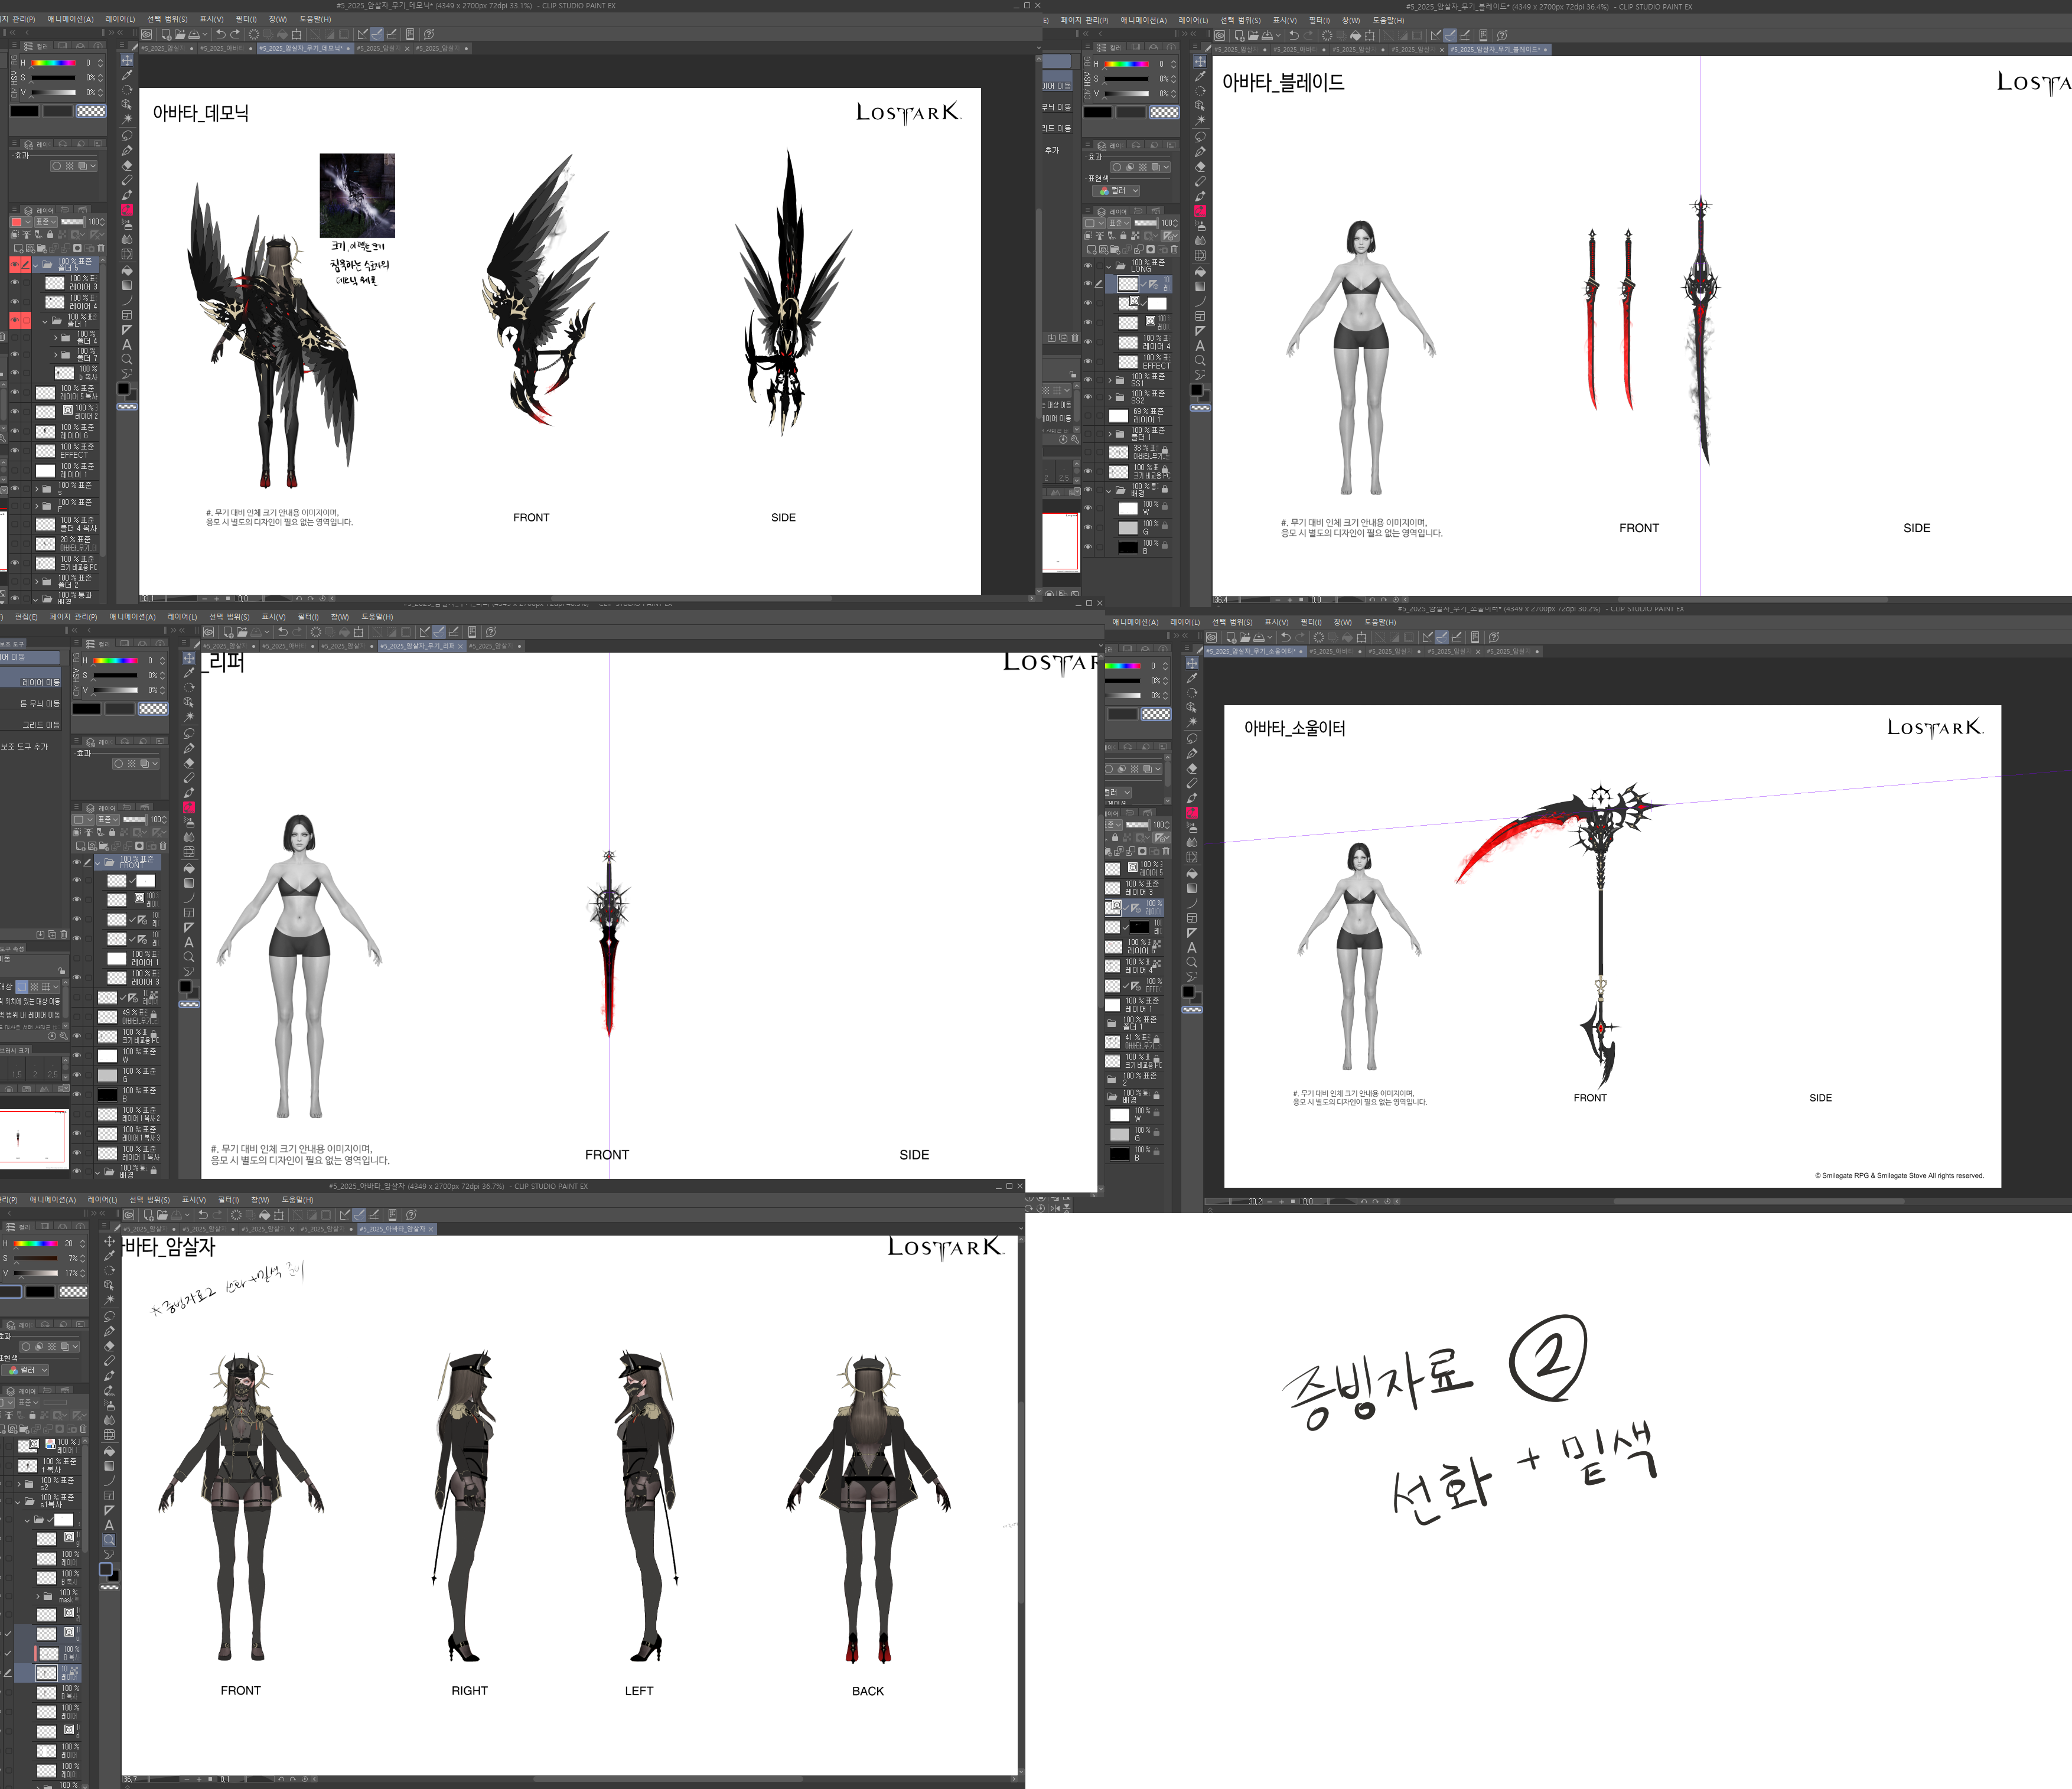The height and width of the screenshot is (1789, 2072).
Task: Expand SS2 folder in Blade layer panel
Action: [x=1109, y=397]
